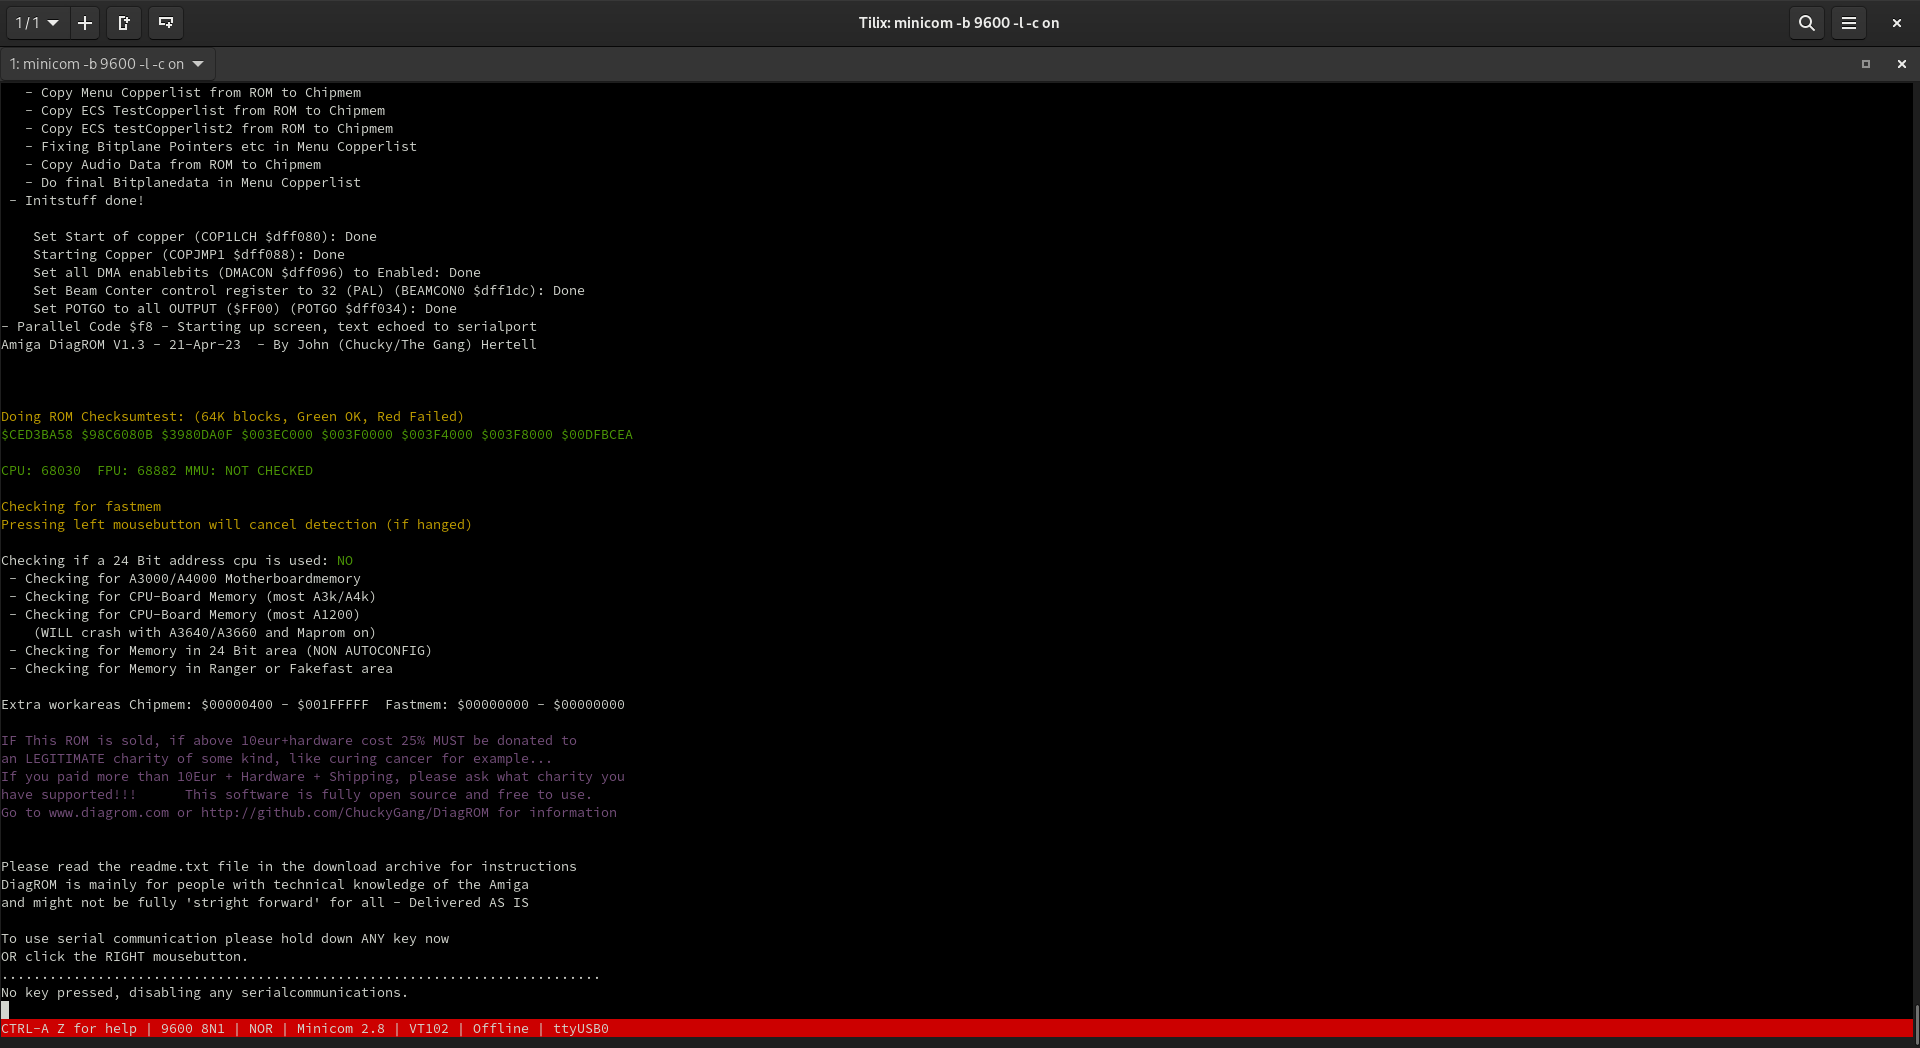Viewport: 1920px width, 1048px height.
Task: Click the 'Offline' status indicator
Action: pos(501,1028)
